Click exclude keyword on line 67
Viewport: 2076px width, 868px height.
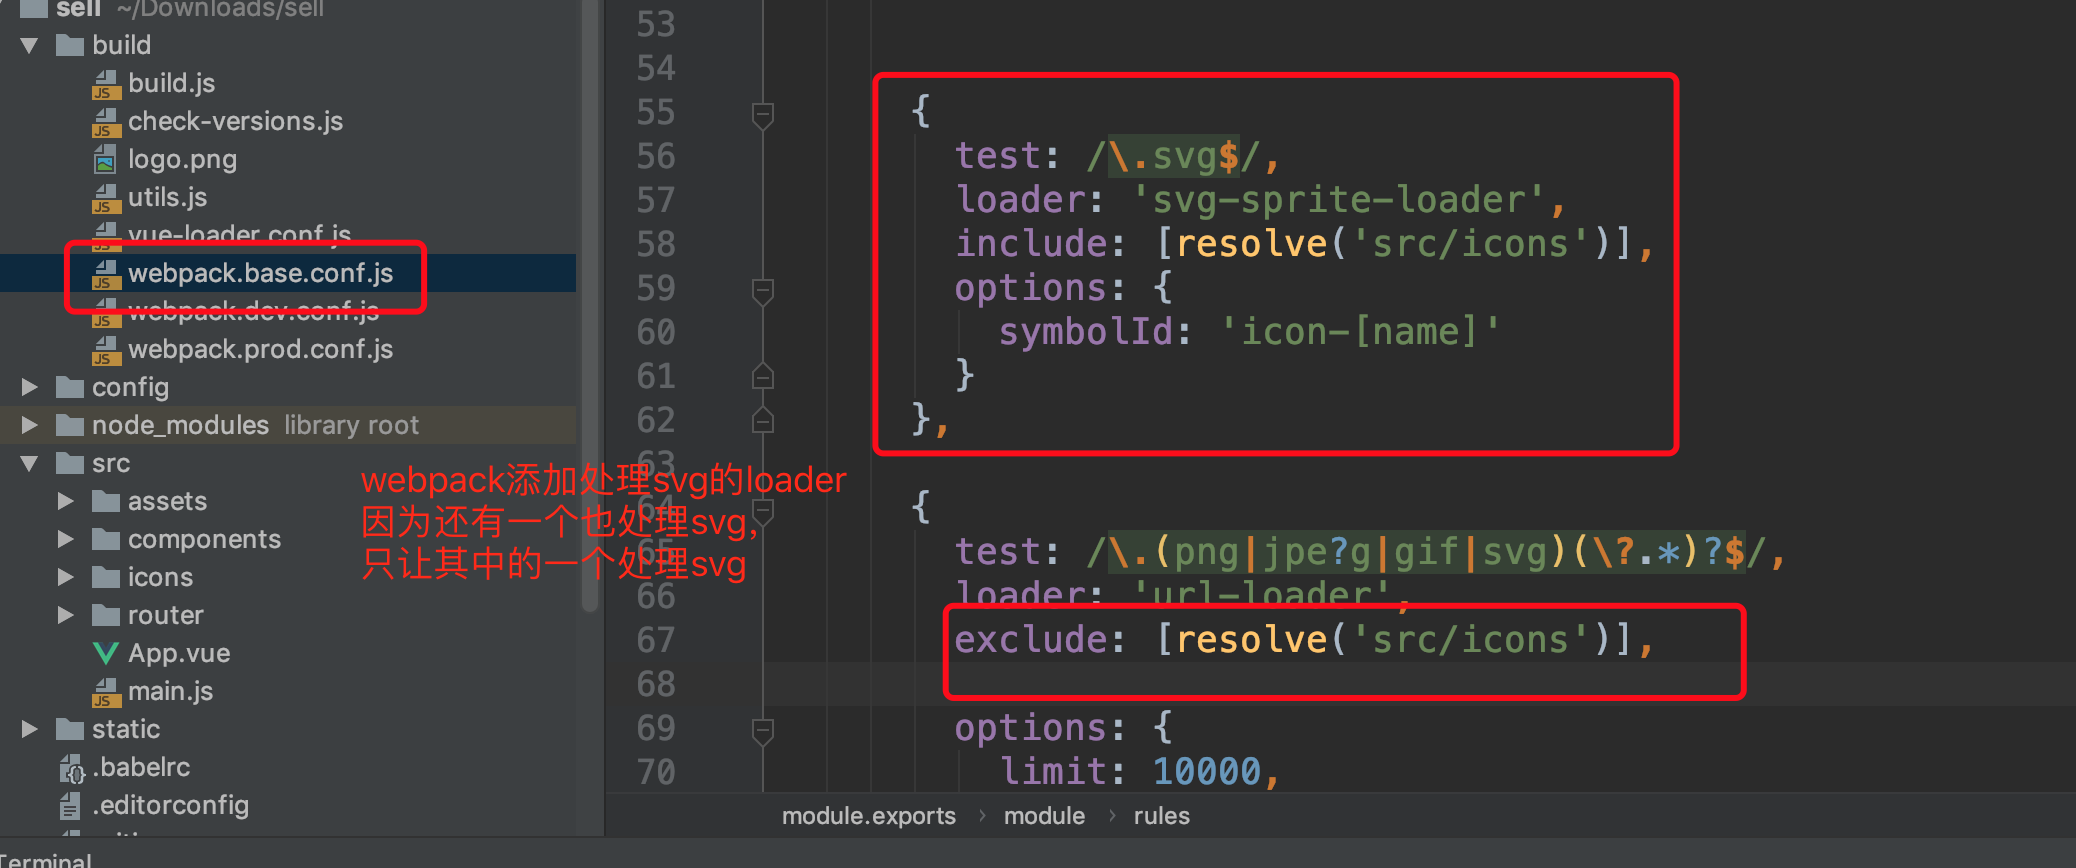tap(1030, 640)
